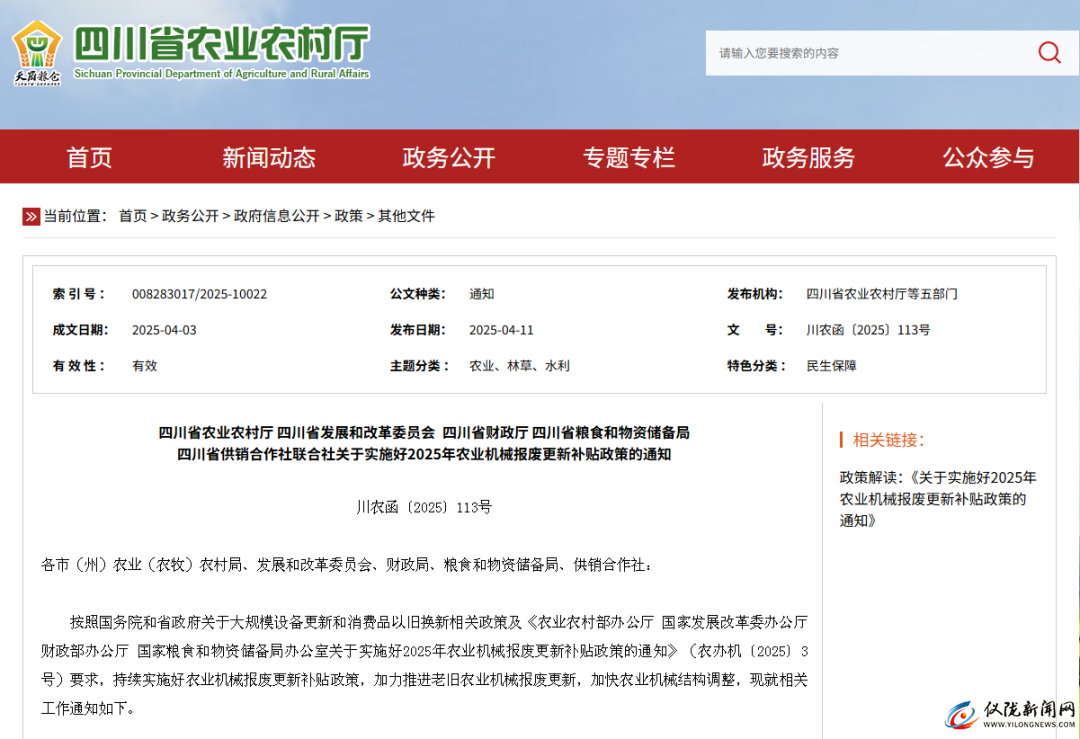Open the 公众参与 navigation item

pyautogui.click(x=988, y=158)
